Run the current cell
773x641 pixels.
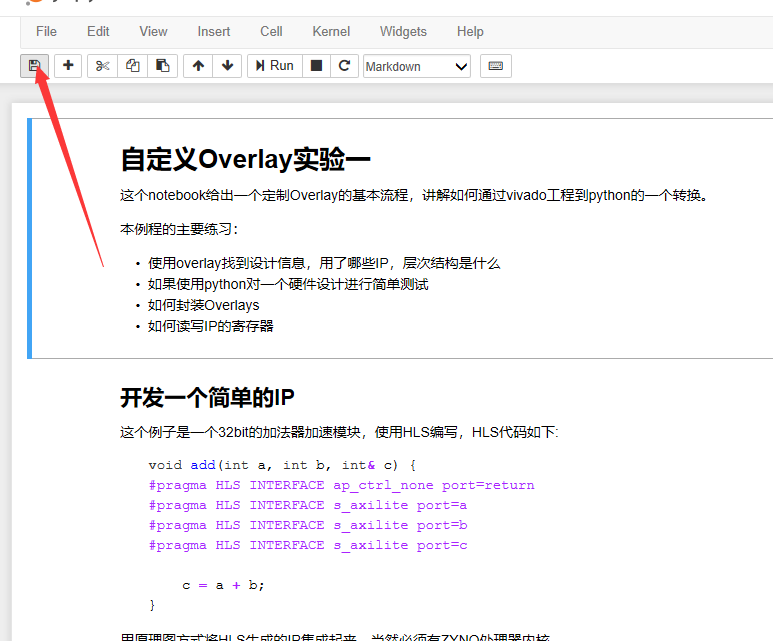point(275,66)
